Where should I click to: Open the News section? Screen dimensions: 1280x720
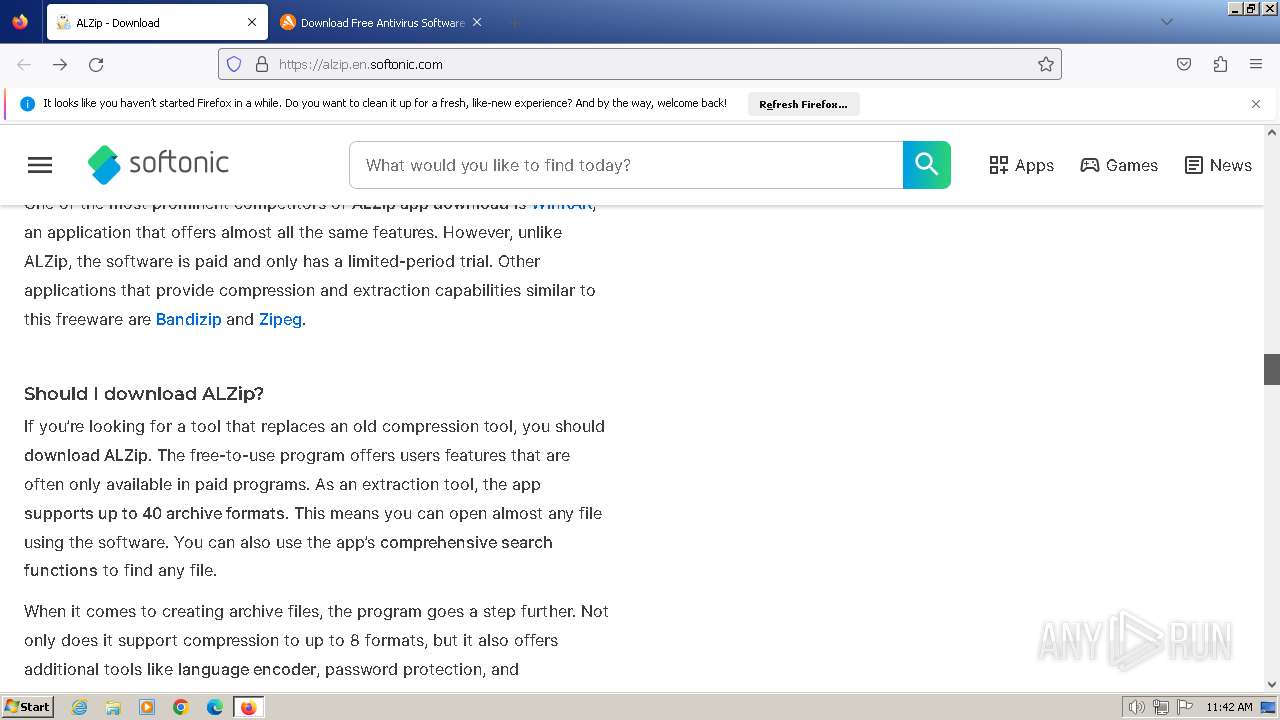pyautogui.click(x=1218, y=165)
